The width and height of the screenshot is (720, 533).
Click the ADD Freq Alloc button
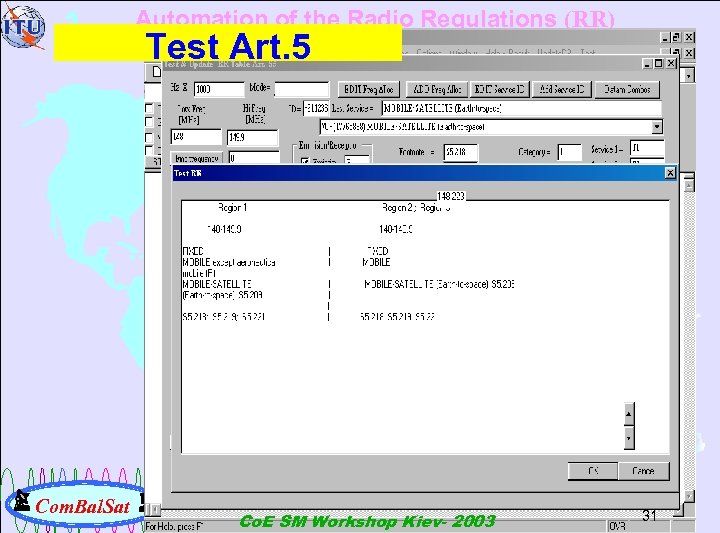437,89
